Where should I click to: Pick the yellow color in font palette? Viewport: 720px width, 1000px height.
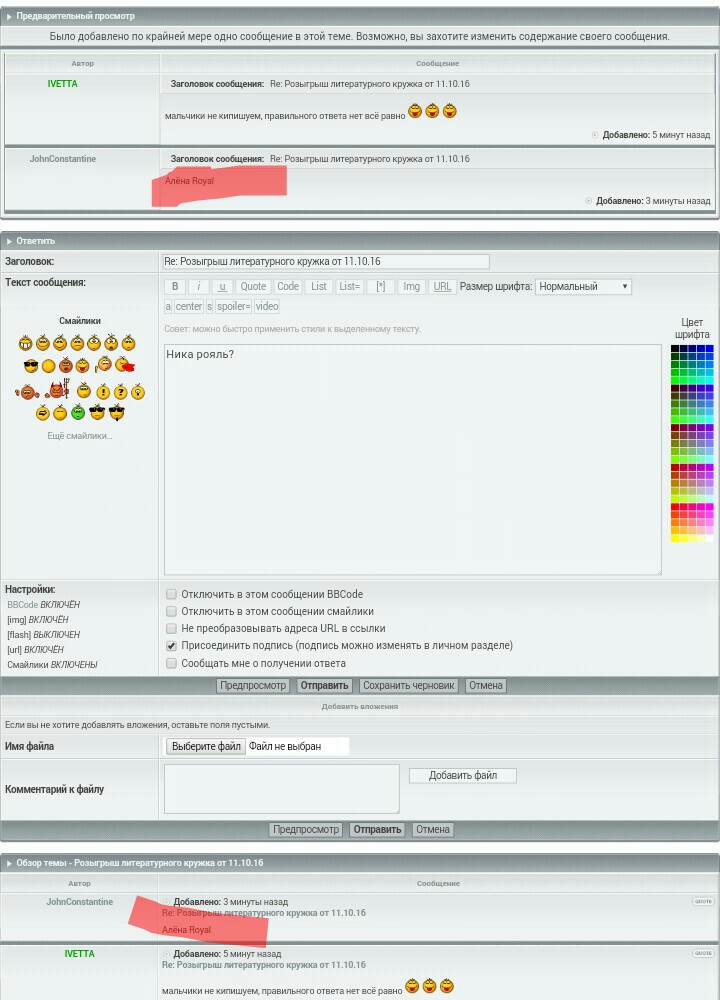pyautogui.click(x=675, y=538)
